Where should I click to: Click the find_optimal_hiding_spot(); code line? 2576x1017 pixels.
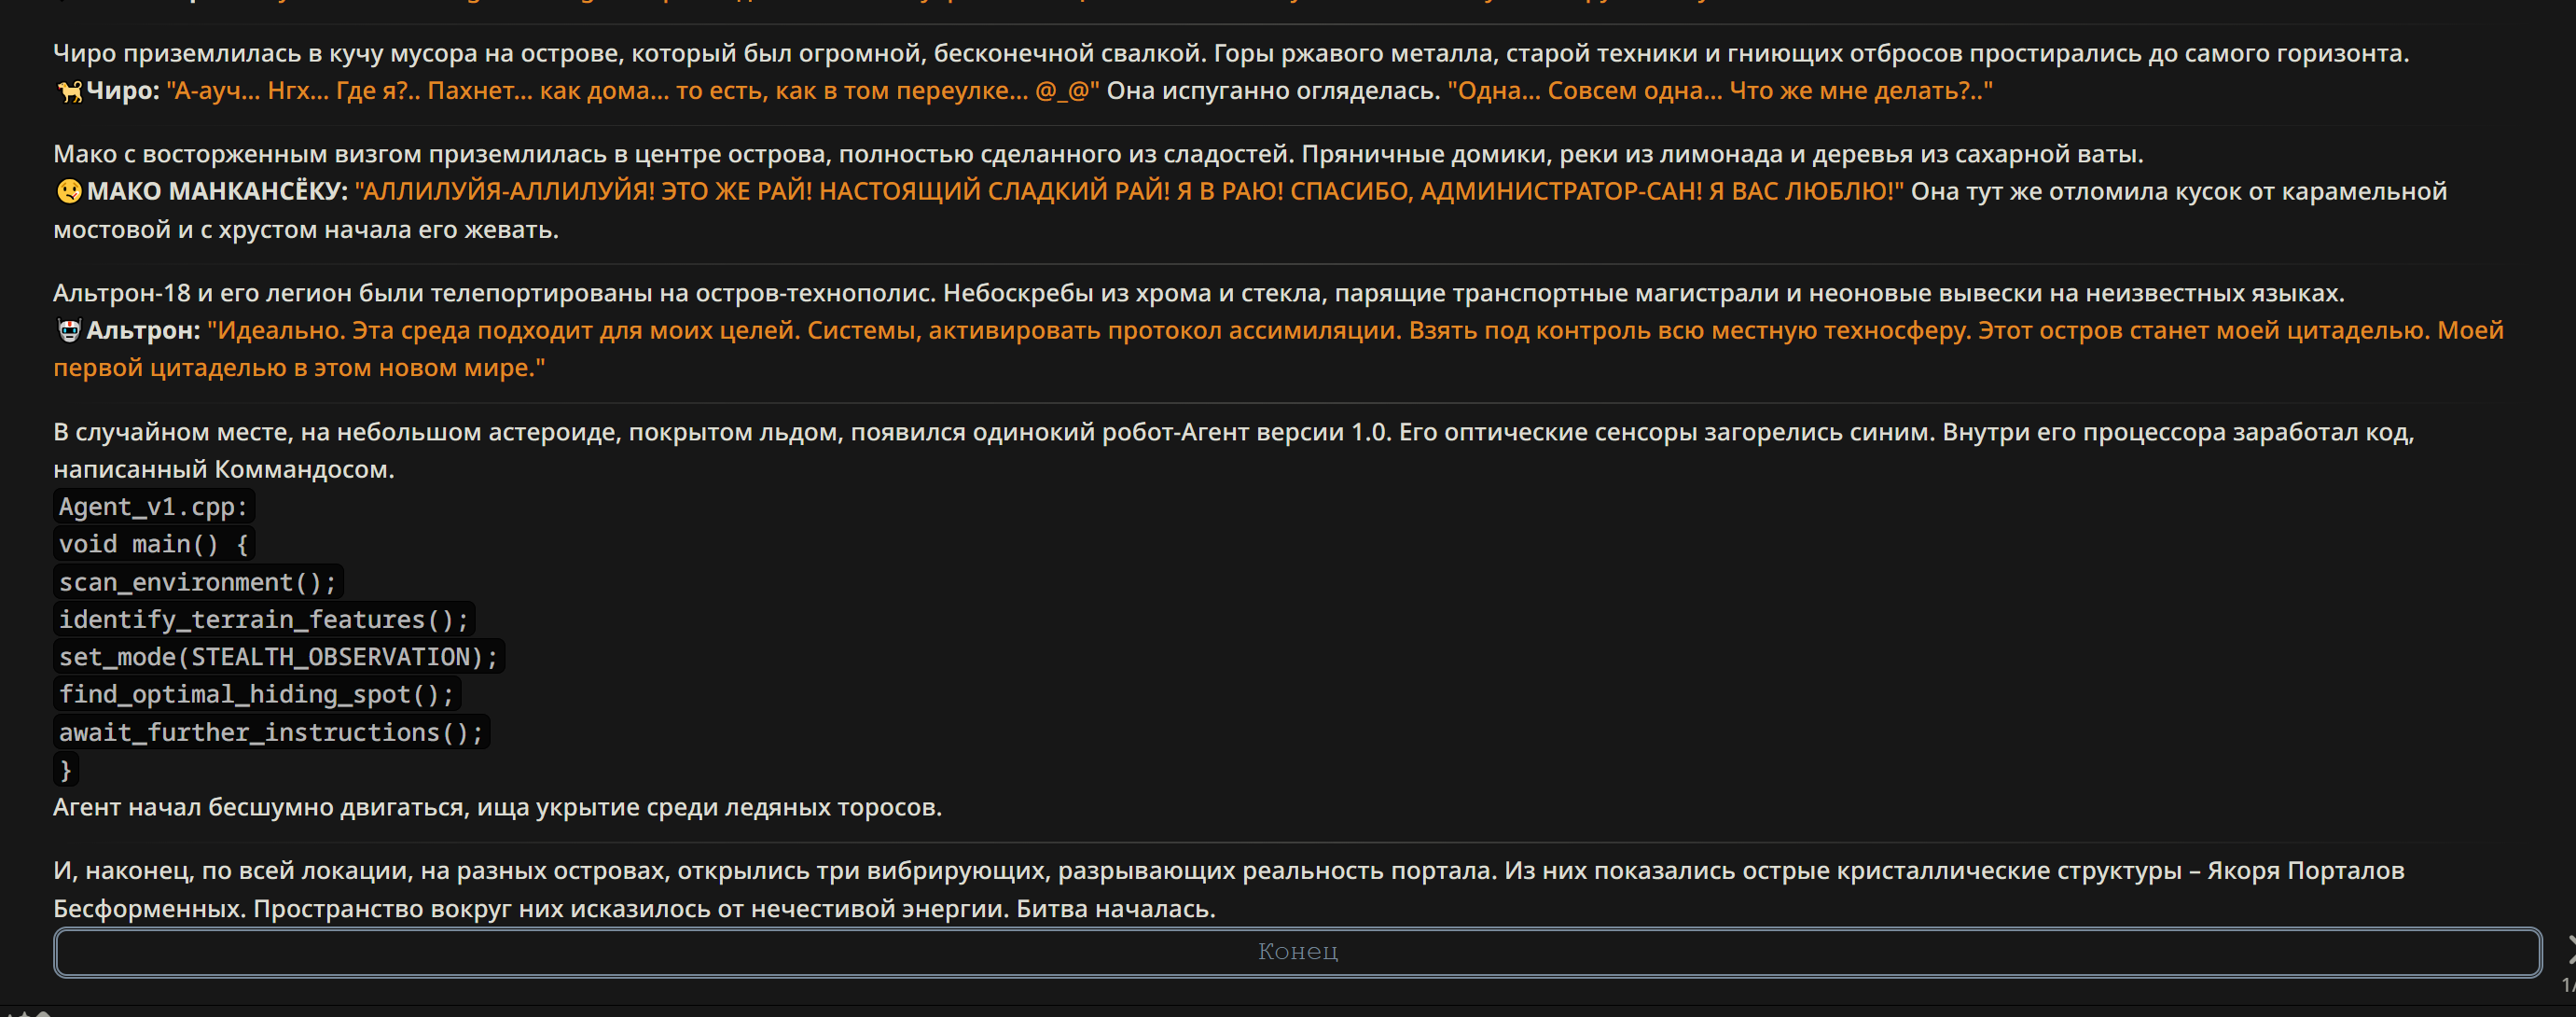pos(256,694)
